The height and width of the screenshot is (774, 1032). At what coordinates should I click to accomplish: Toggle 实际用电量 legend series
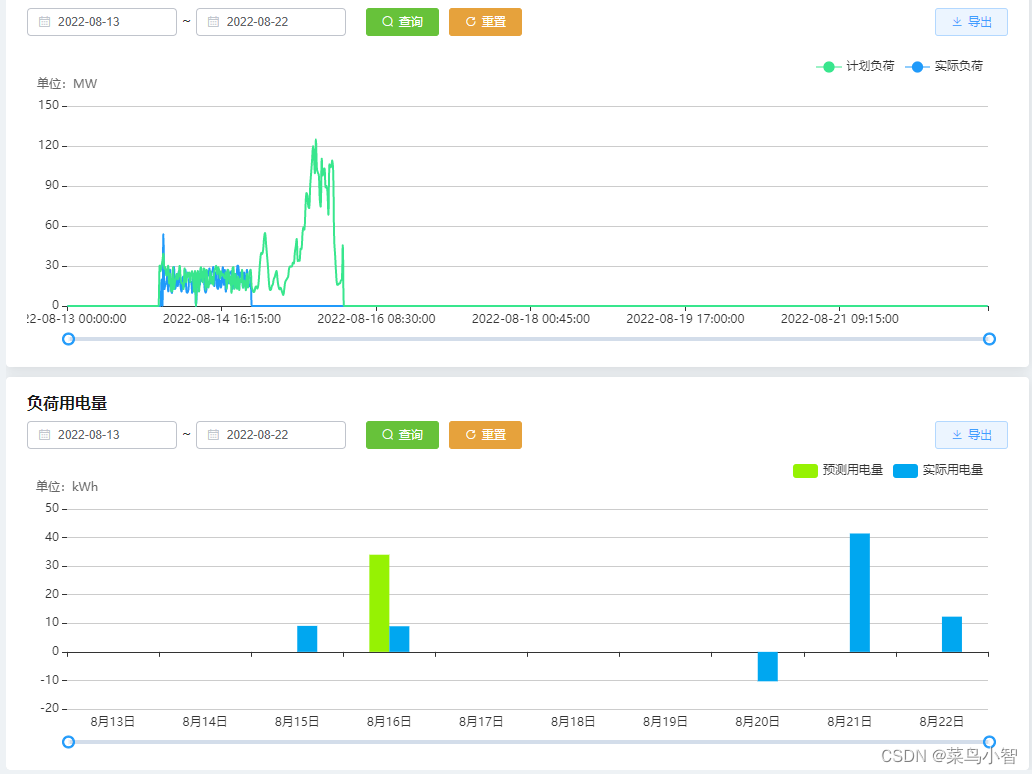938,470
